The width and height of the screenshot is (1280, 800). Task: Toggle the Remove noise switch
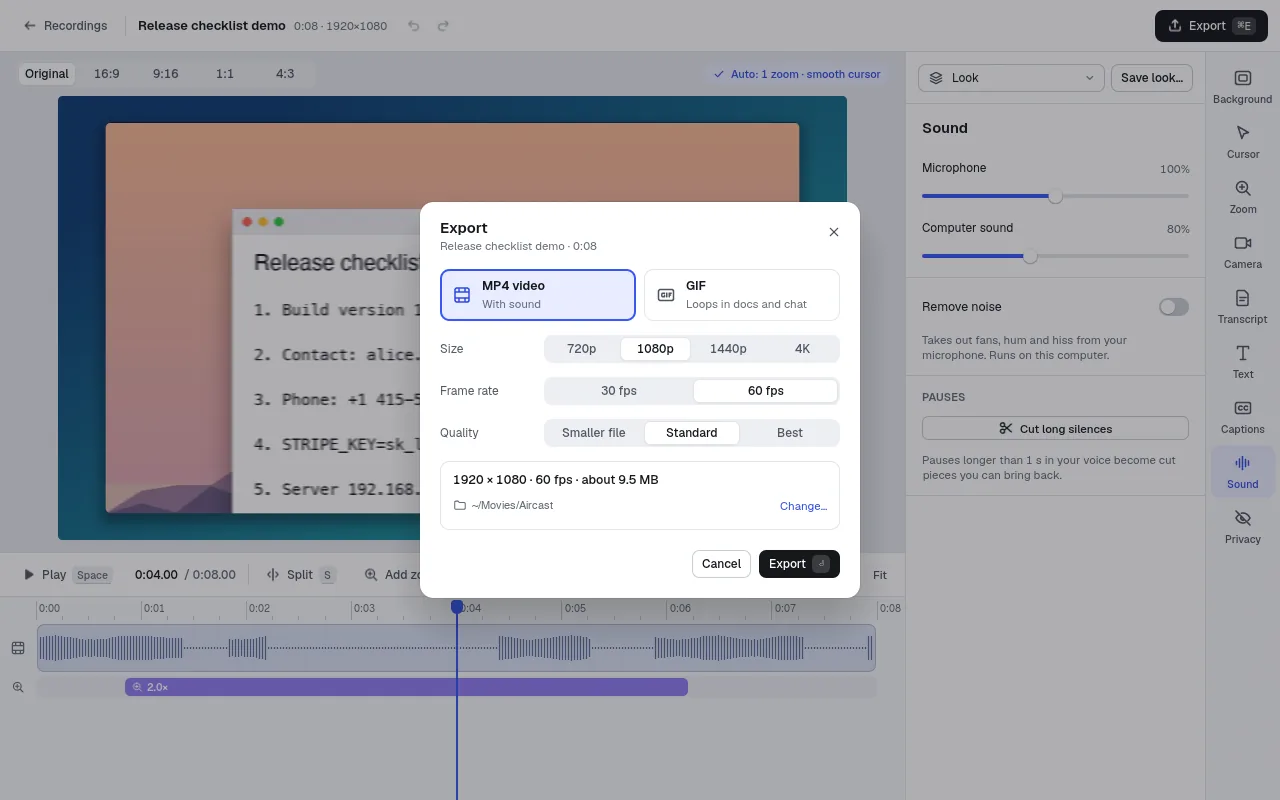pyautogui.click(x=1174, y=307)
